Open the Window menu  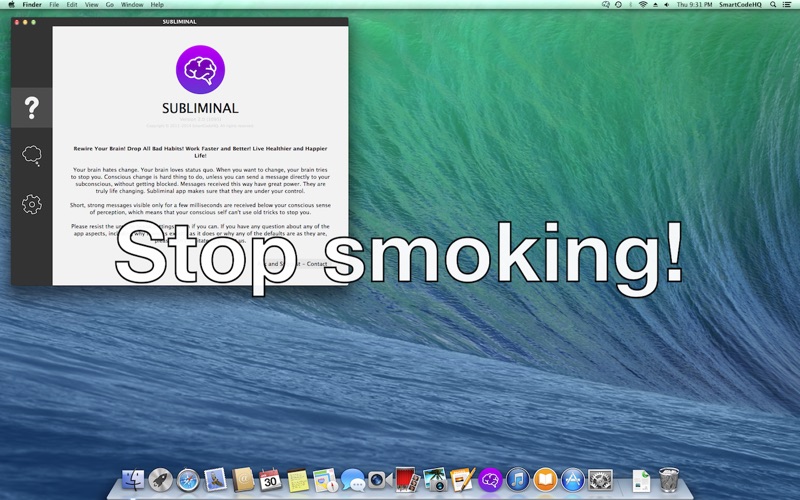pyautogui.click(x=131, y=5)
